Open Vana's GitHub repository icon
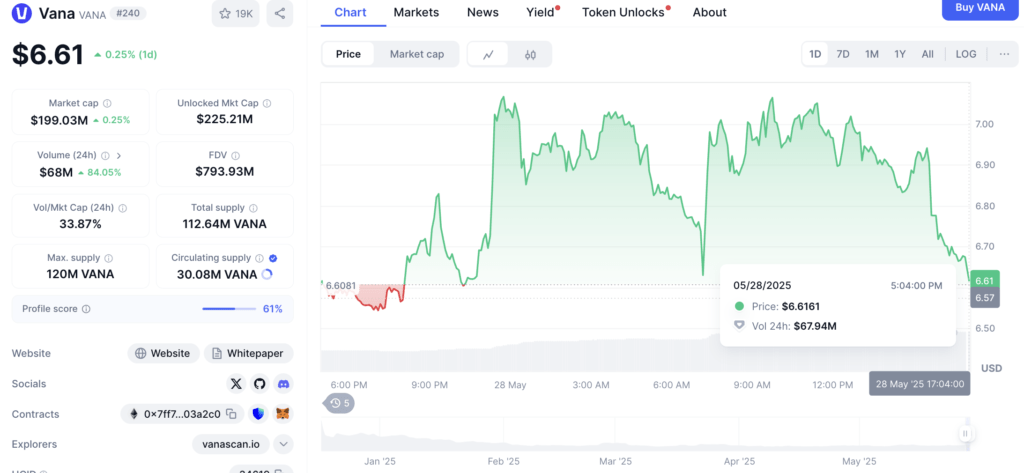This screenshot has height=473, width=1024. [260, 384]
